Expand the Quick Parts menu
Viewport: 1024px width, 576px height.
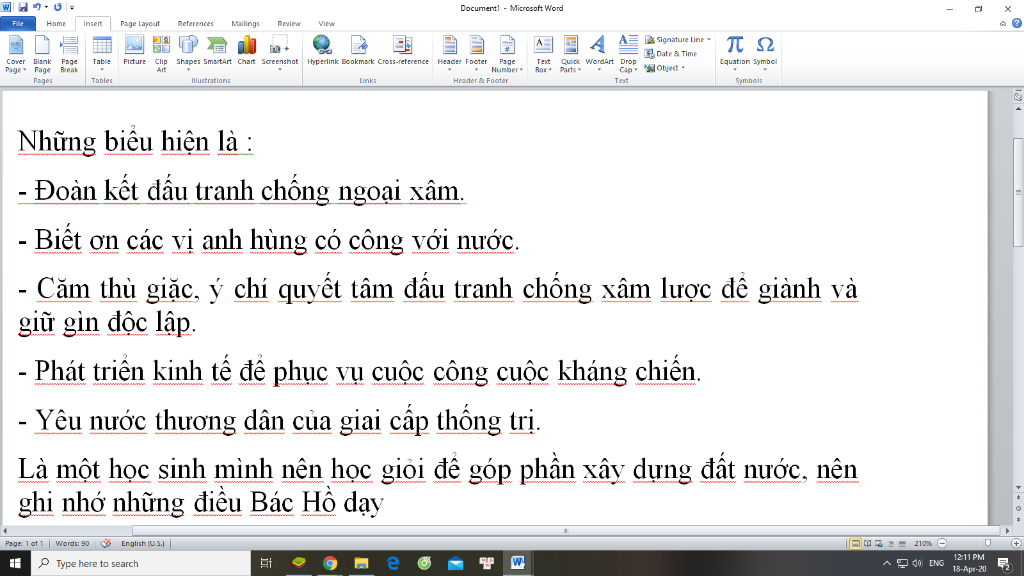pos(570,54)
